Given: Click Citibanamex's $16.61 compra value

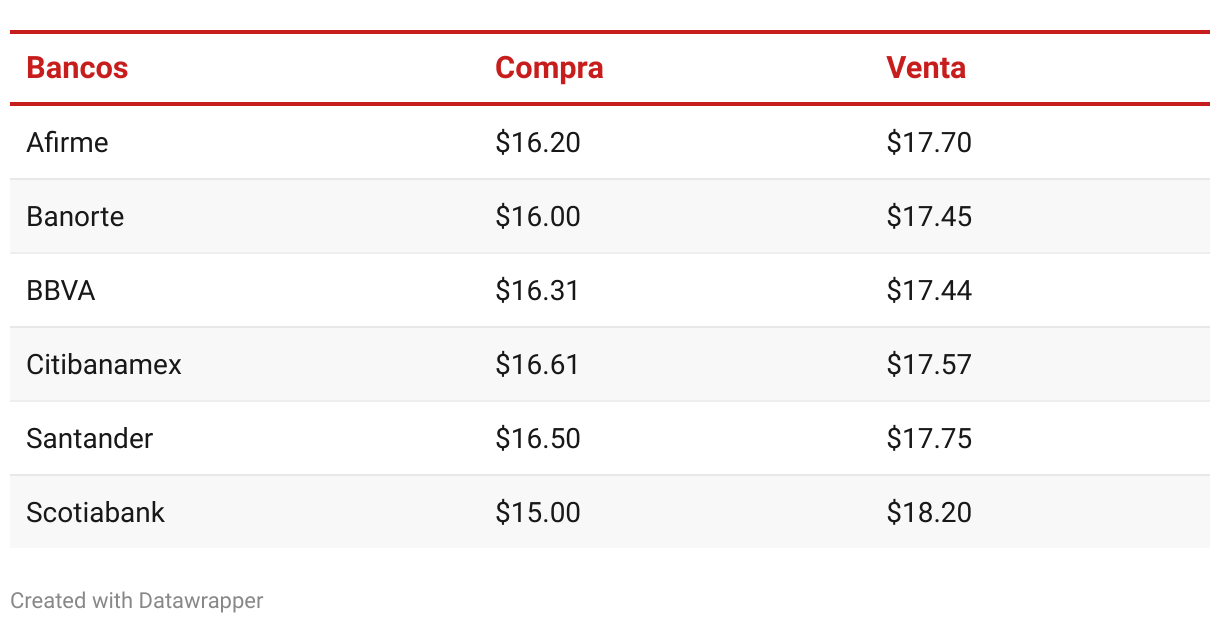Looking at the screenshot, I should 537,364.
